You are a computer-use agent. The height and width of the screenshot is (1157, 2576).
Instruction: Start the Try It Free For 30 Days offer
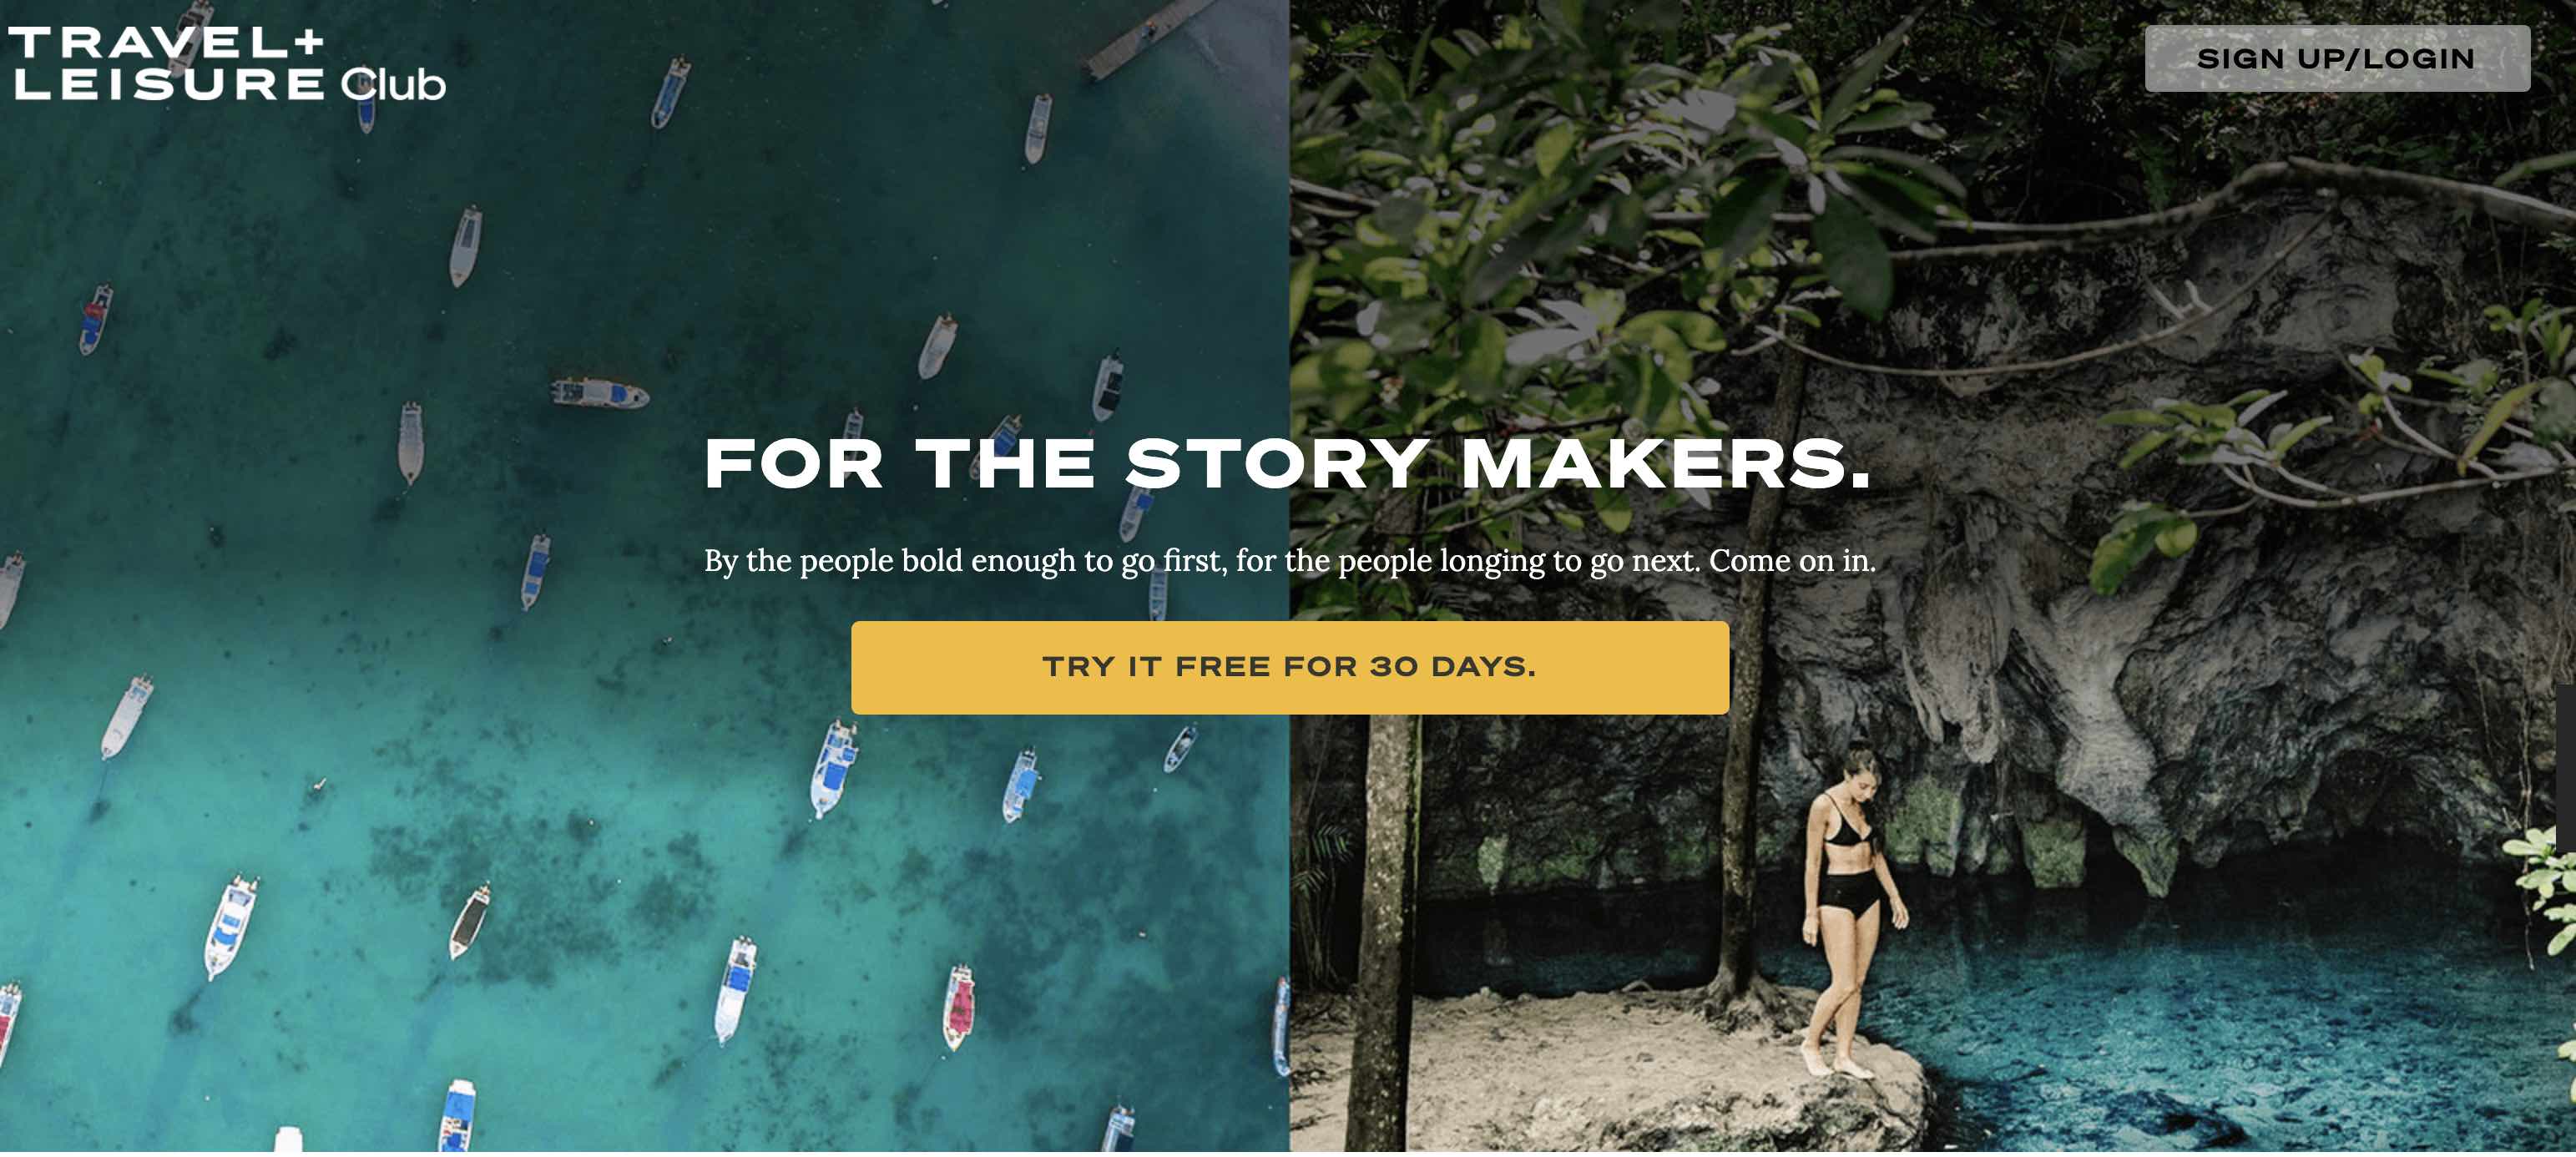1290,668
